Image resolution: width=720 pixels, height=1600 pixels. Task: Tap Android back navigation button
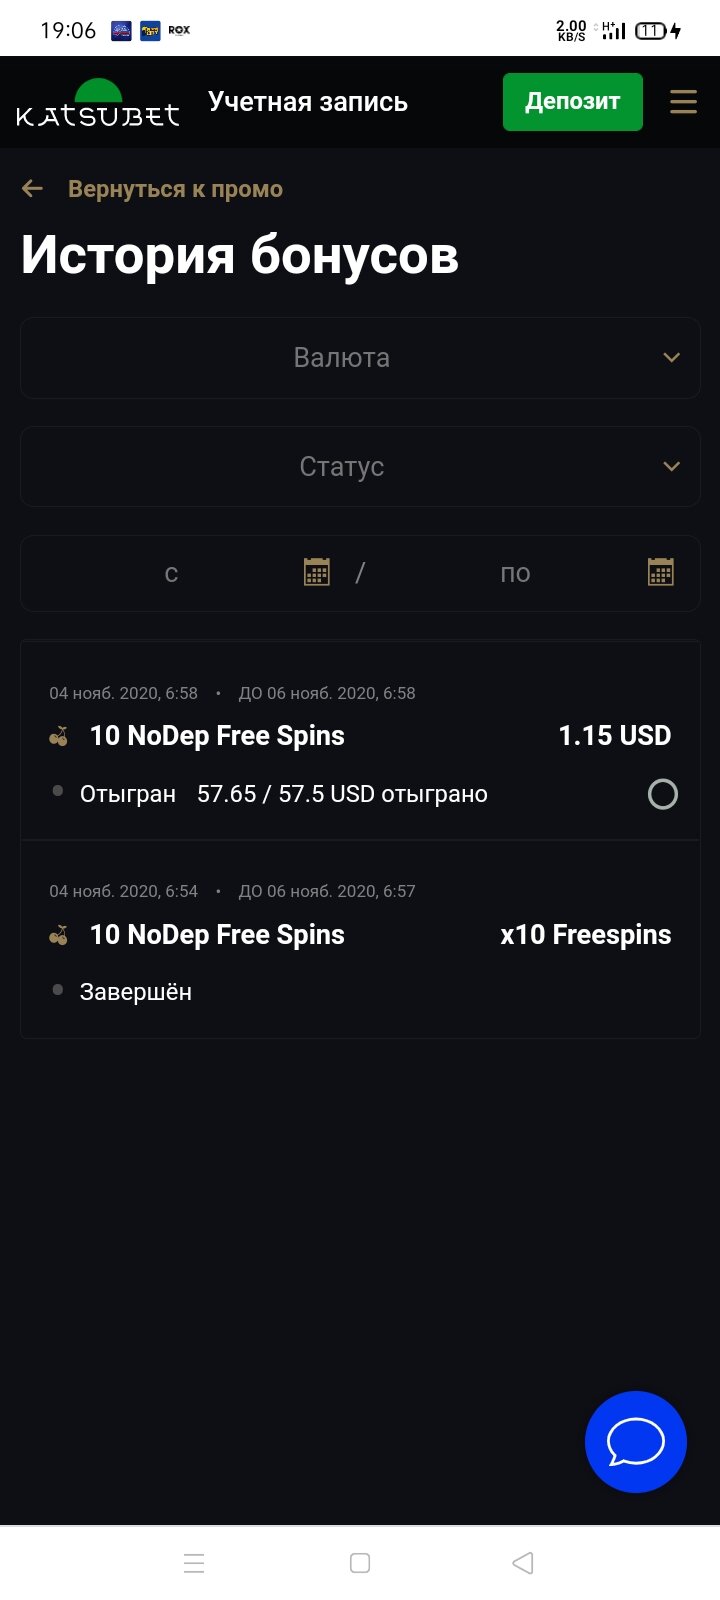pyautogui.click(x=522, y=1563)
